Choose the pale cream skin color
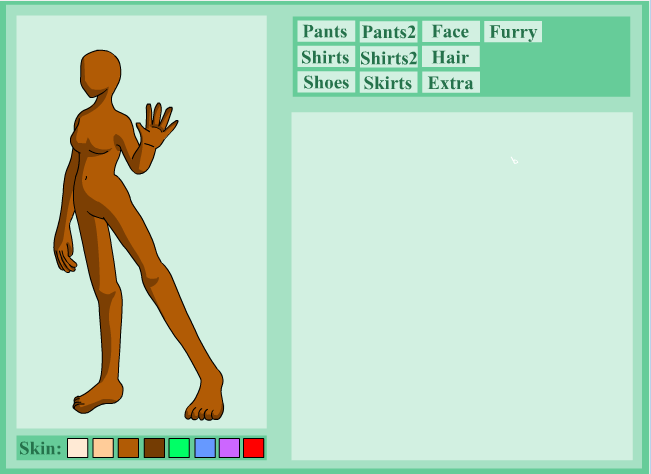Viewport: 651px width, 474px height. [x=78, y=448]
